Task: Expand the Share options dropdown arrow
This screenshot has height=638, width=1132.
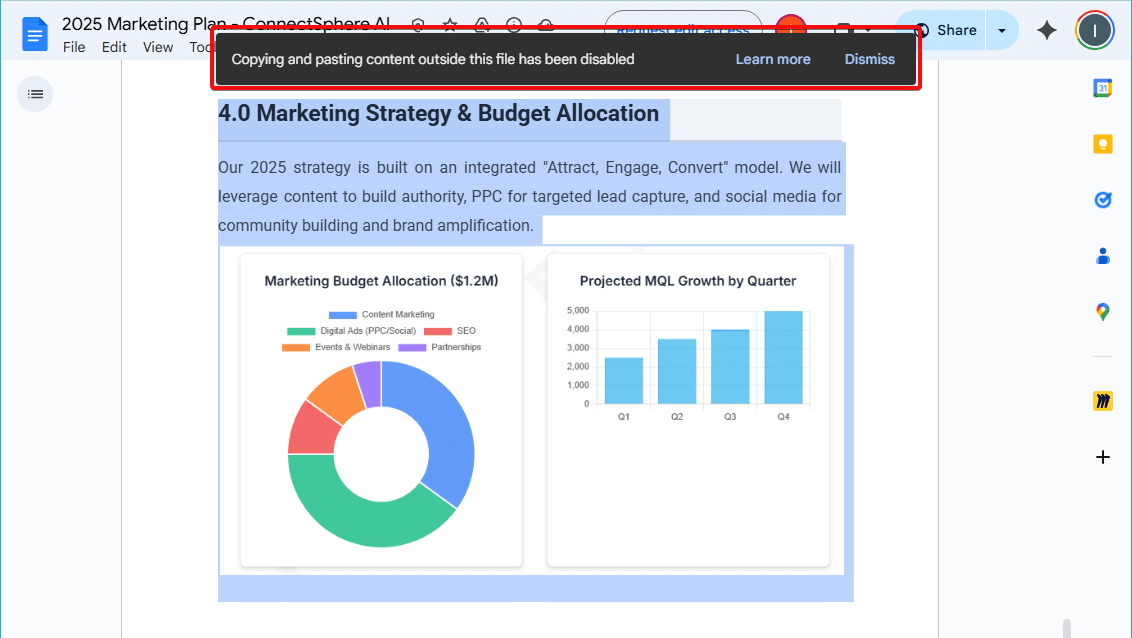Action: [1002, 30]
